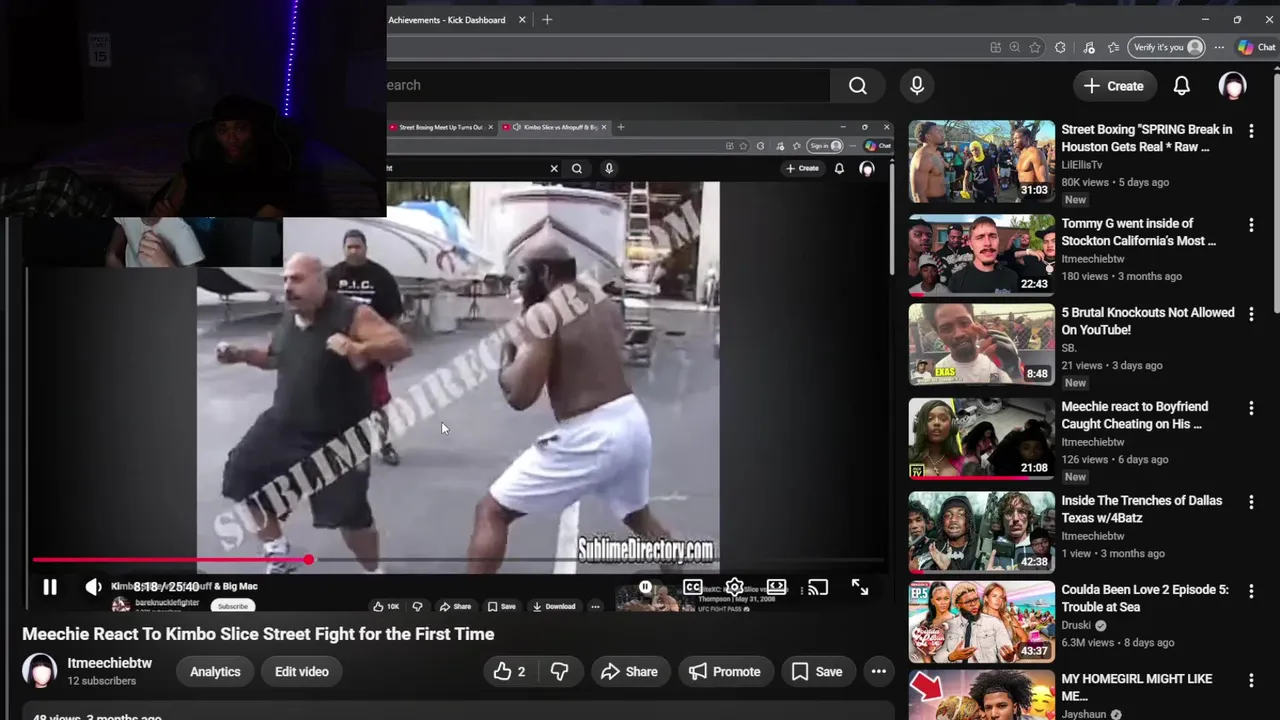The height and width of the screenshot is (720, 1280).
Task: Like the Meechie React video
Action: [510, 672]
